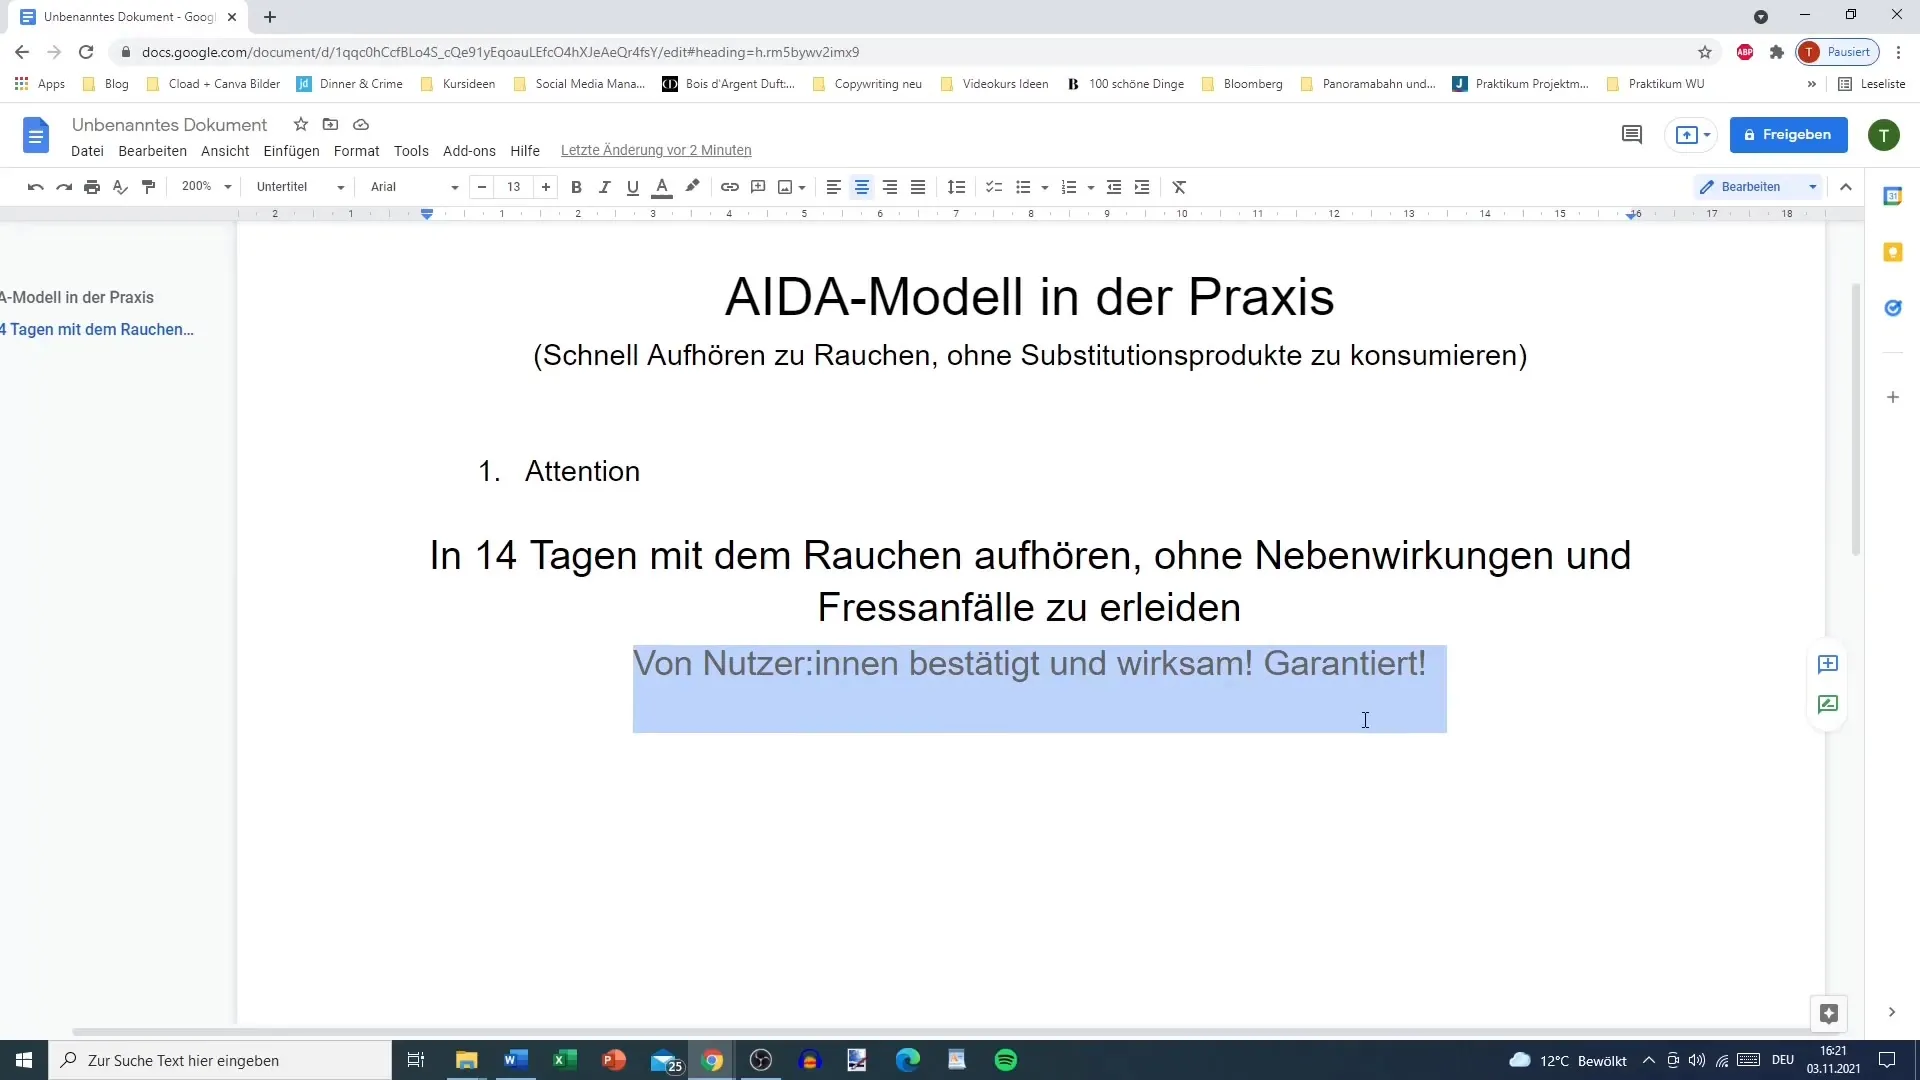Expand bulleted list style options

[1044, 188]
